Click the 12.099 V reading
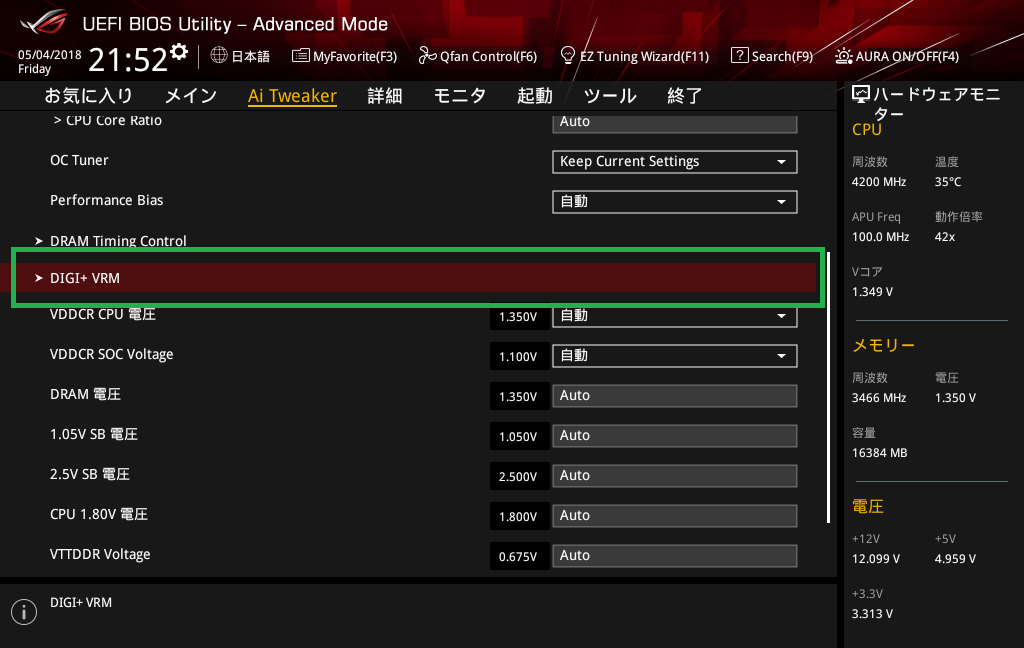This screenshot has height=648, width=1024. tap(876, 559)
